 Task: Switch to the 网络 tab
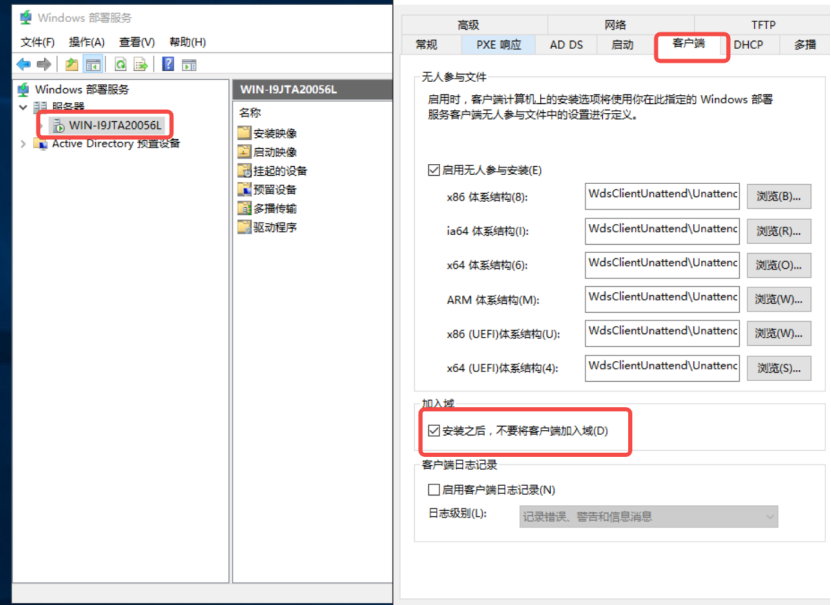621,24
